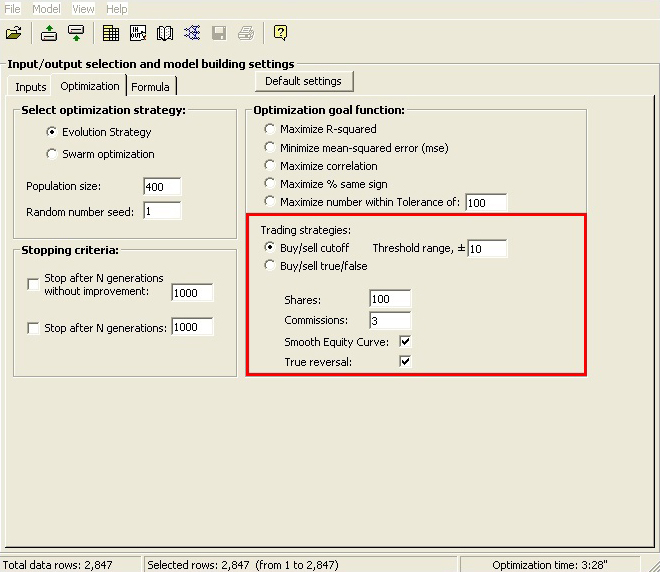Click the Commissions input field
Image resolution: width=660 pixels, height=572 pixels.
click(389, 321)
